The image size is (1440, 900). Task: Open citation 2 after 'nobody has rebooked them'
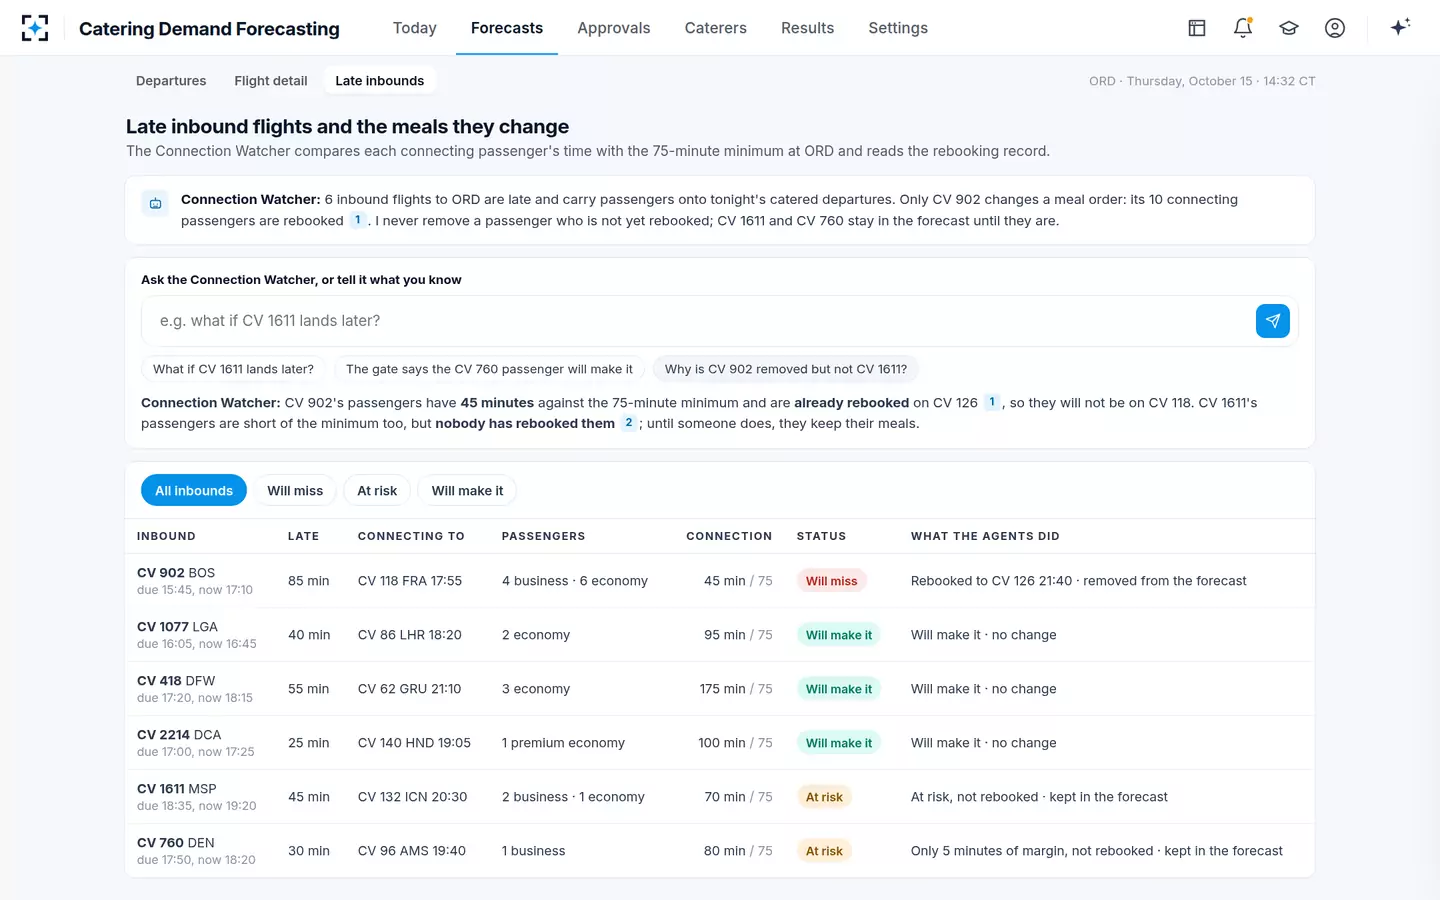pos(628,423)
